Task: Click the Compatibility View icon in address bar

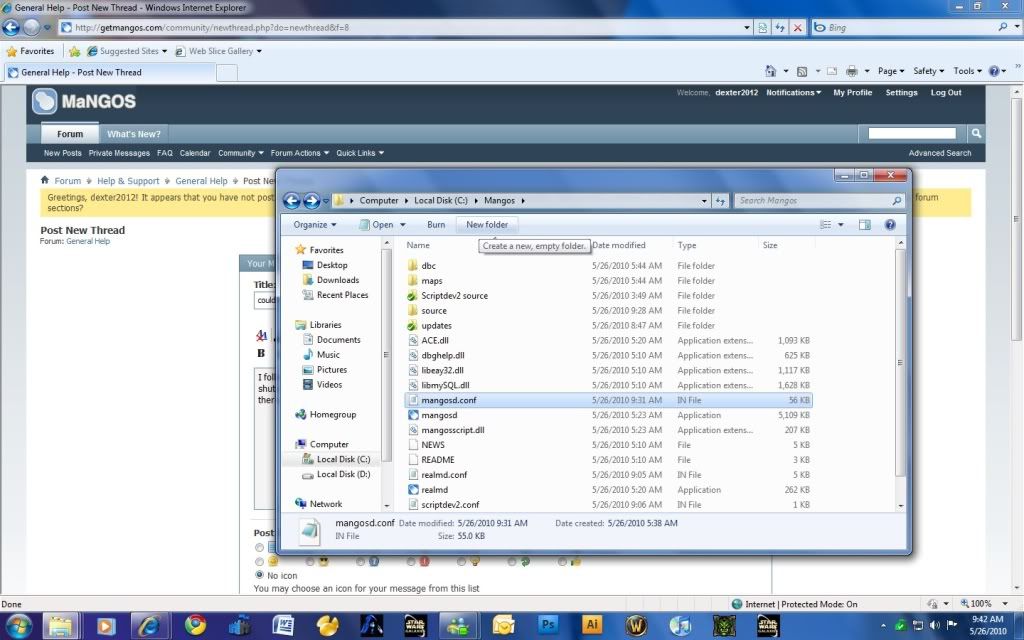Action: click(762, 27)
